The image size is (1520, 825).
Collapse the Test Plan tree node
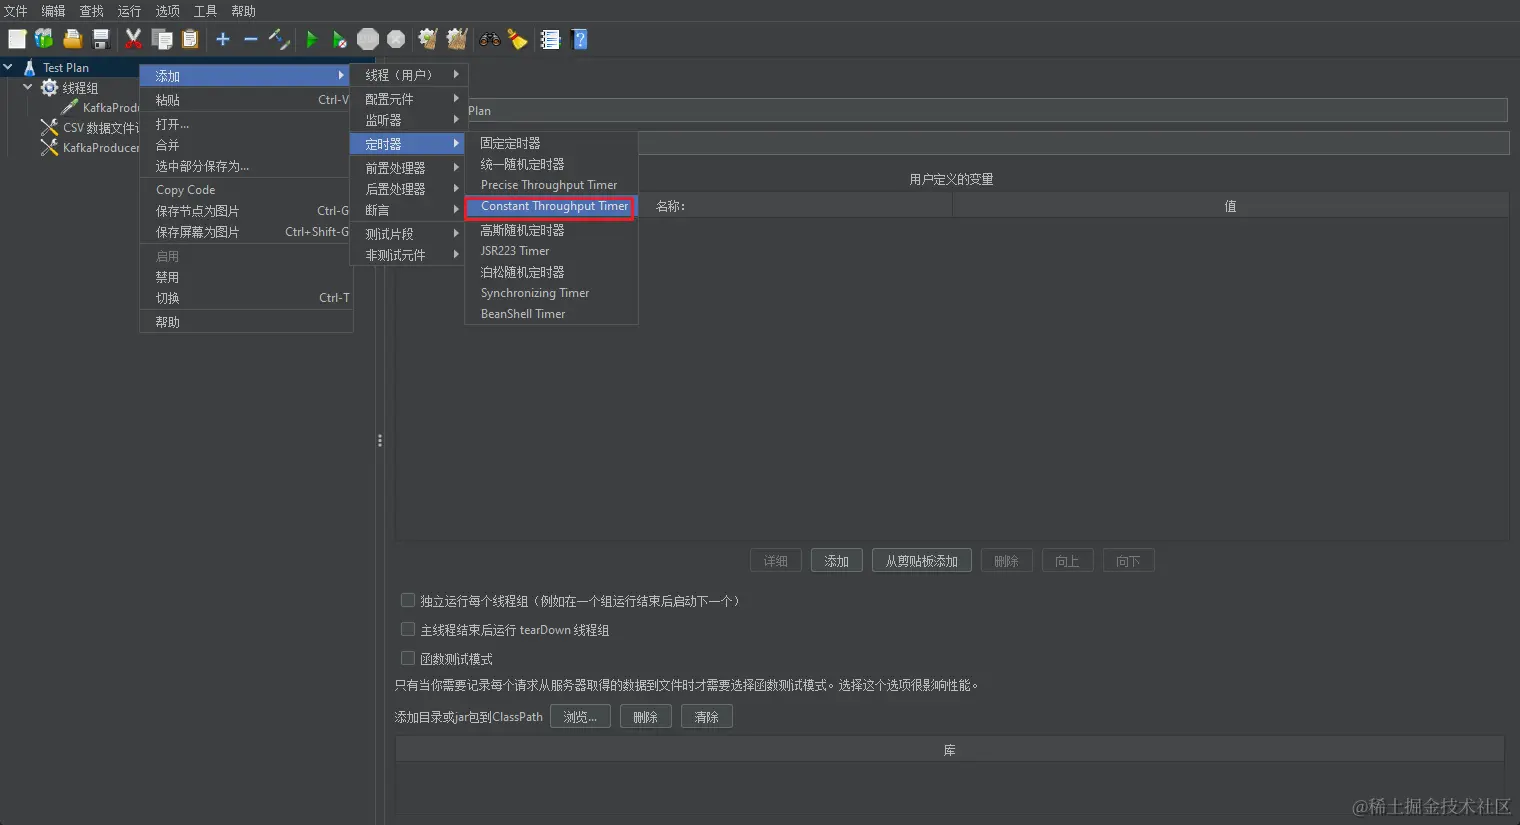[x=8, y=67]
